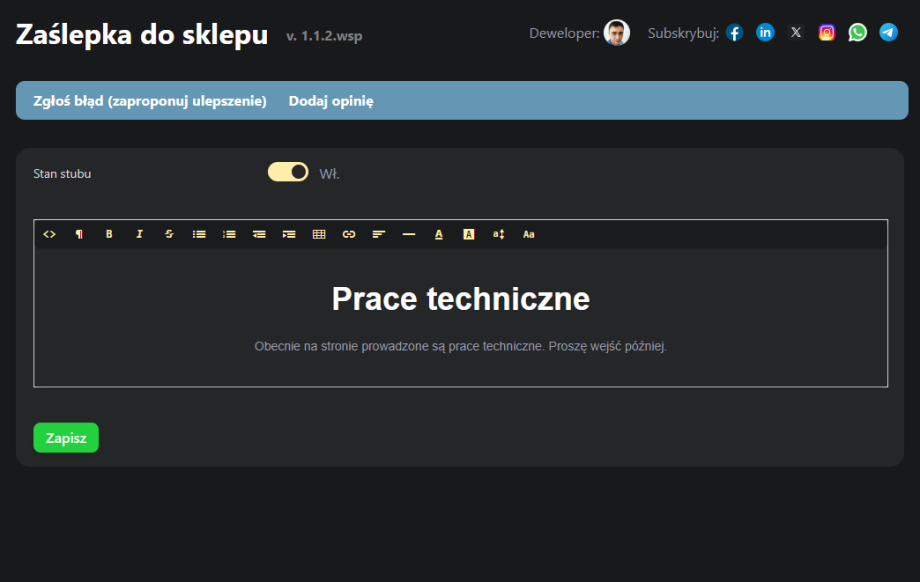Open the code view icon

click(x=49, y=234)
